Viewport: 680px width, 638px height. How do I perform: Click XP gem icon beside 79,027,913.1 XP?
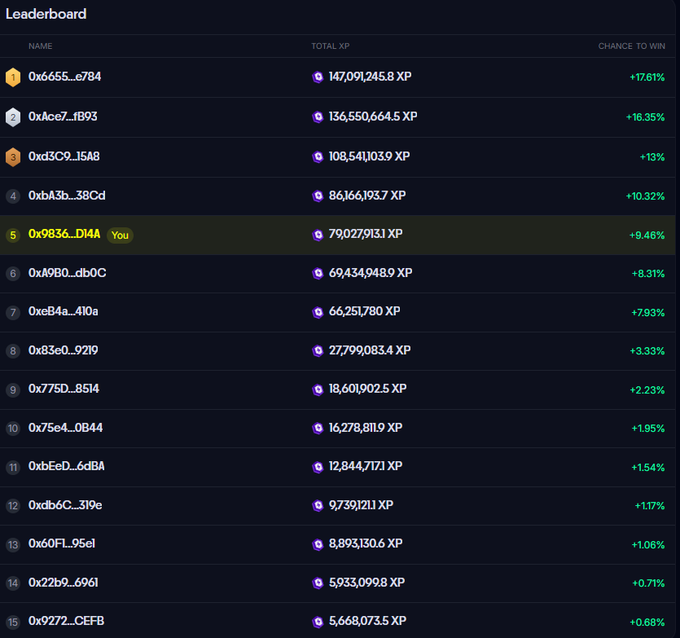click(x=318, y=235)
